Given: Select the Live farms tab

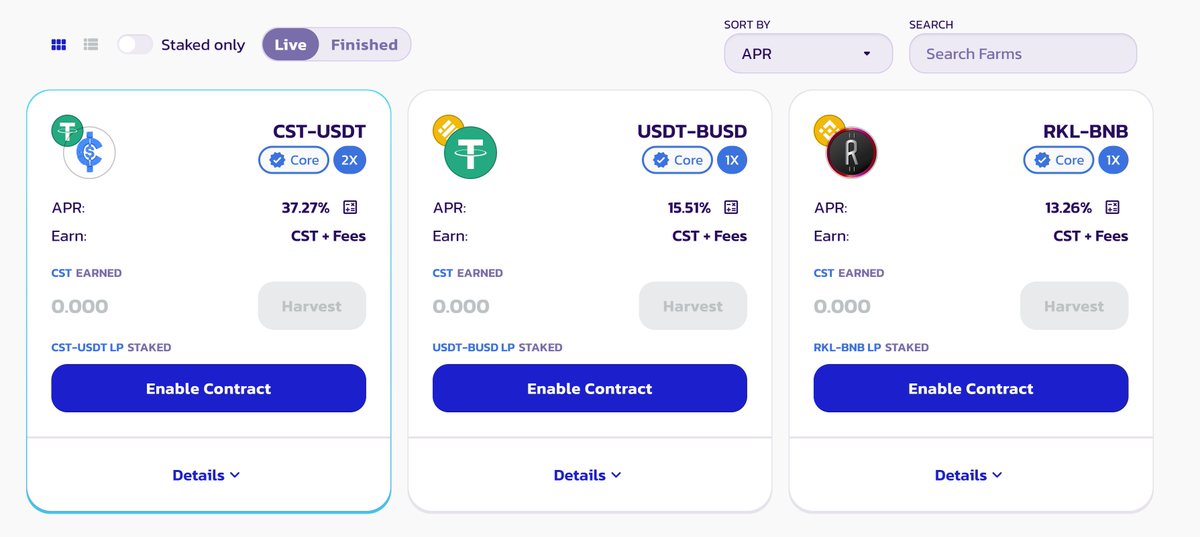Looking at the screenshot, I should tap(291, 45).
